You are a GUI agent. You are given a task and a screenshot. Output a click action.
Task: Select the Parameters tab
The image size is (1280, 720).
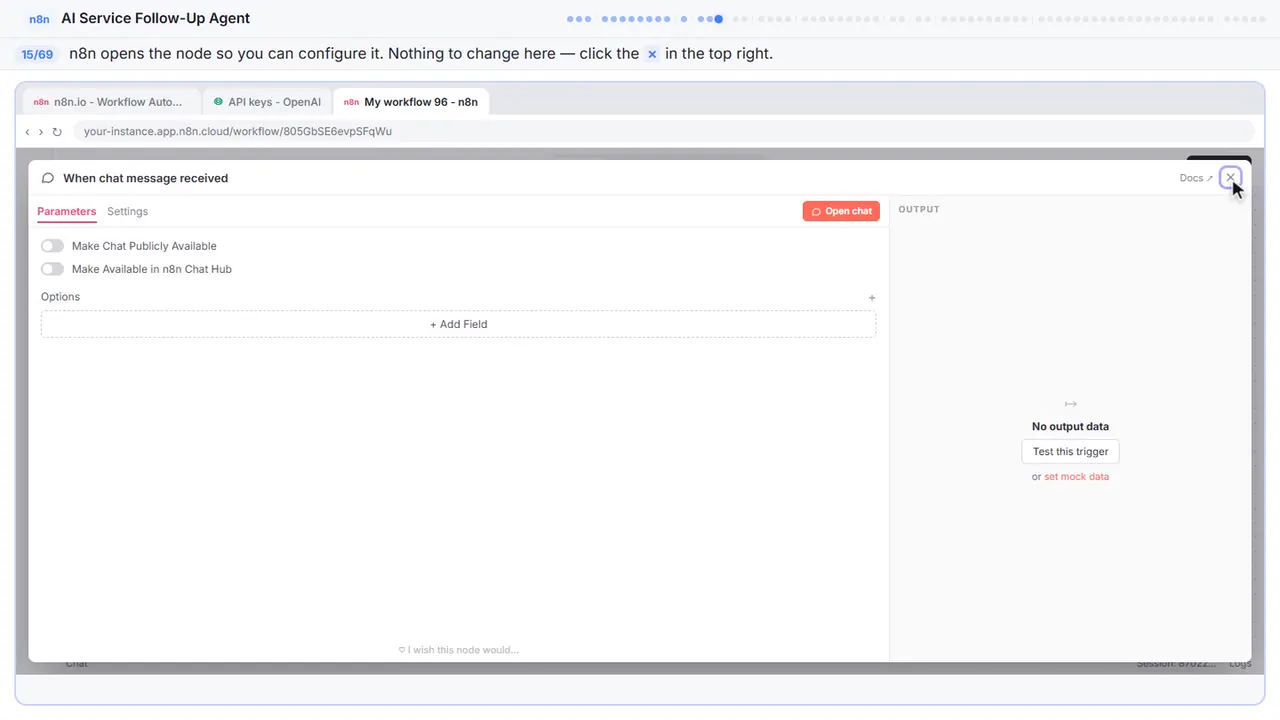click(66, 211)
